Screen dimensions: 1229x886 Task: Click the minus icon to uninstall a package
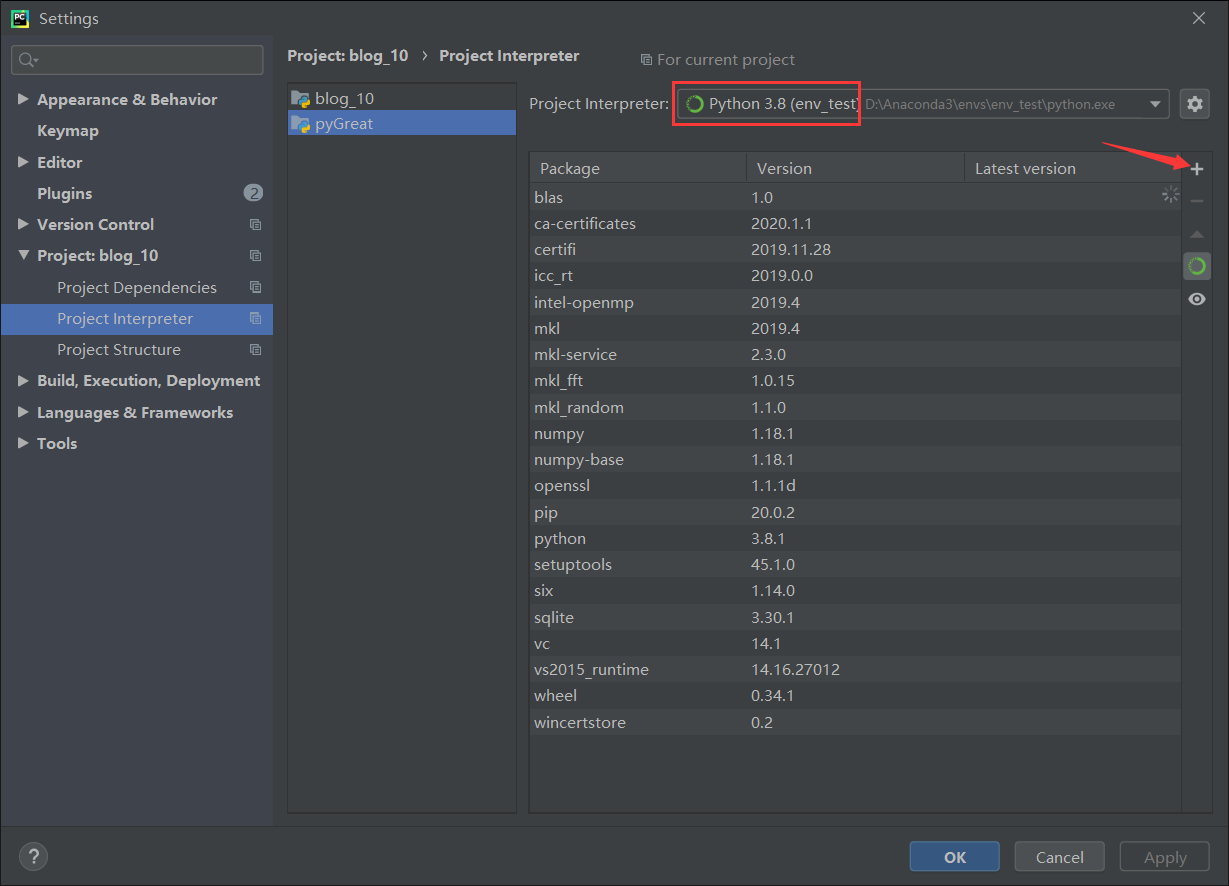[1196, 201]
